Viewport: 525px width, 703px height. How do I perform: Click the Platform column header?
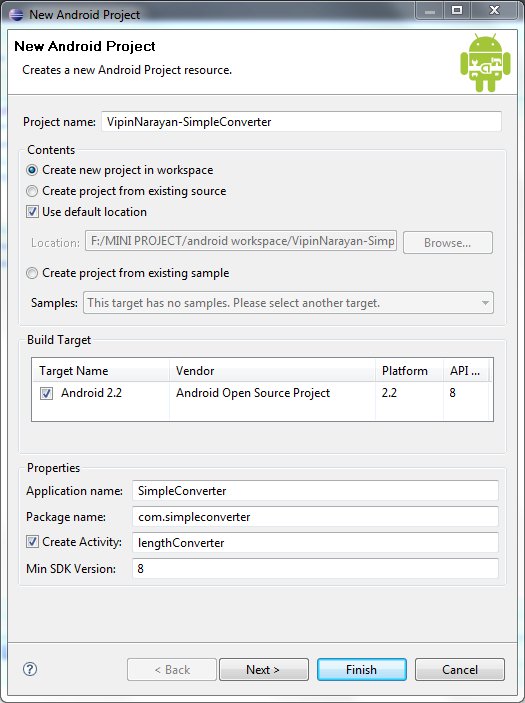click(x=409, y=371)
